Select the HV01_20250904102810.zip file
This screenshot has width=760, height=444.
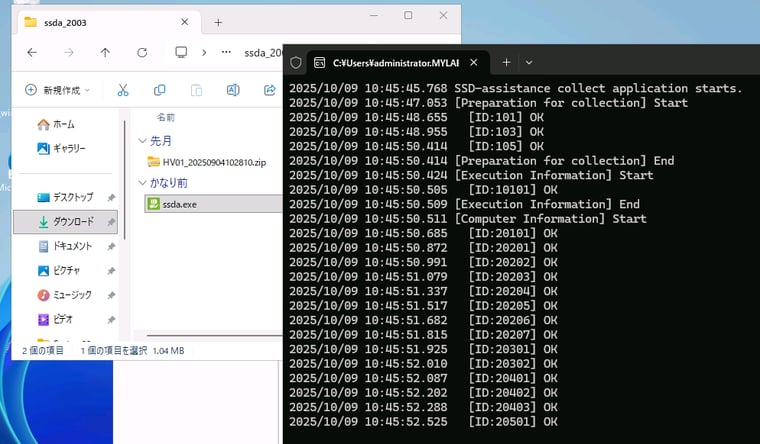pos(205,162)
